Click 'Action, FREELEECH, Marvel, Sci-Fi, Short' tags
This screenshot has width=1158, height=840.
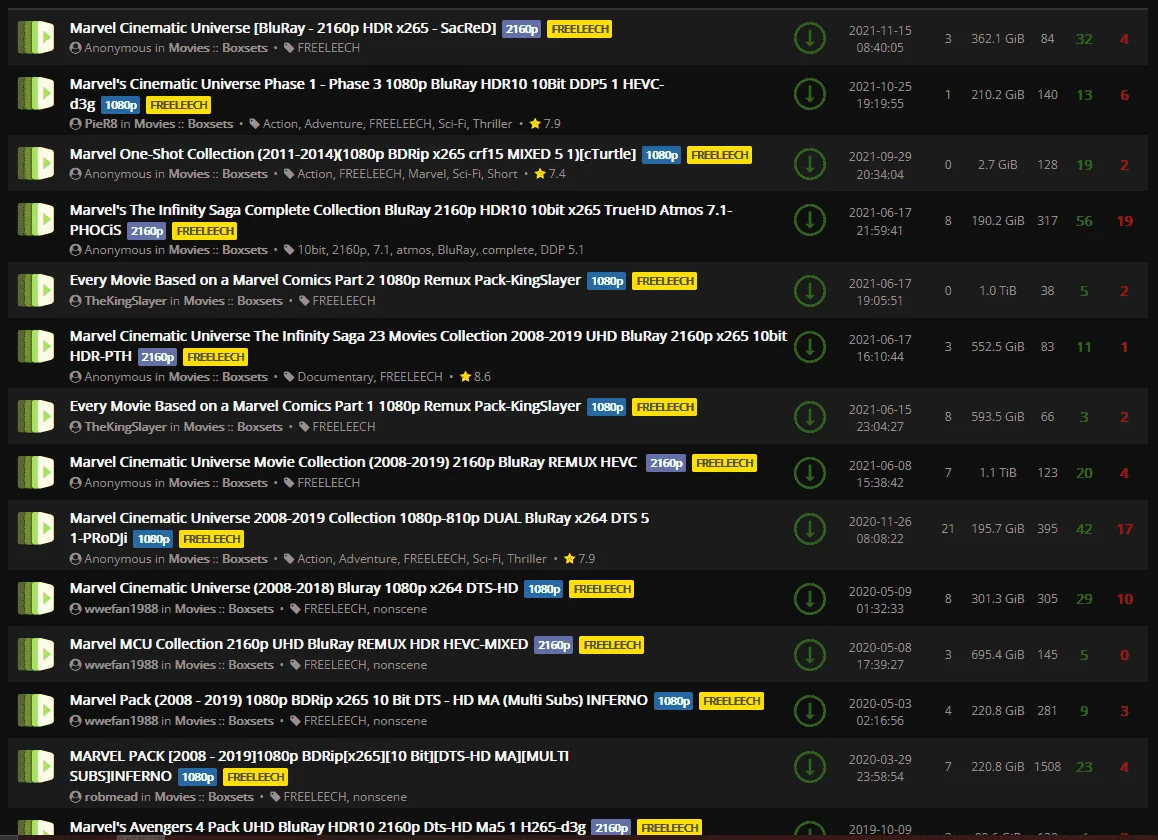[407, 174]
